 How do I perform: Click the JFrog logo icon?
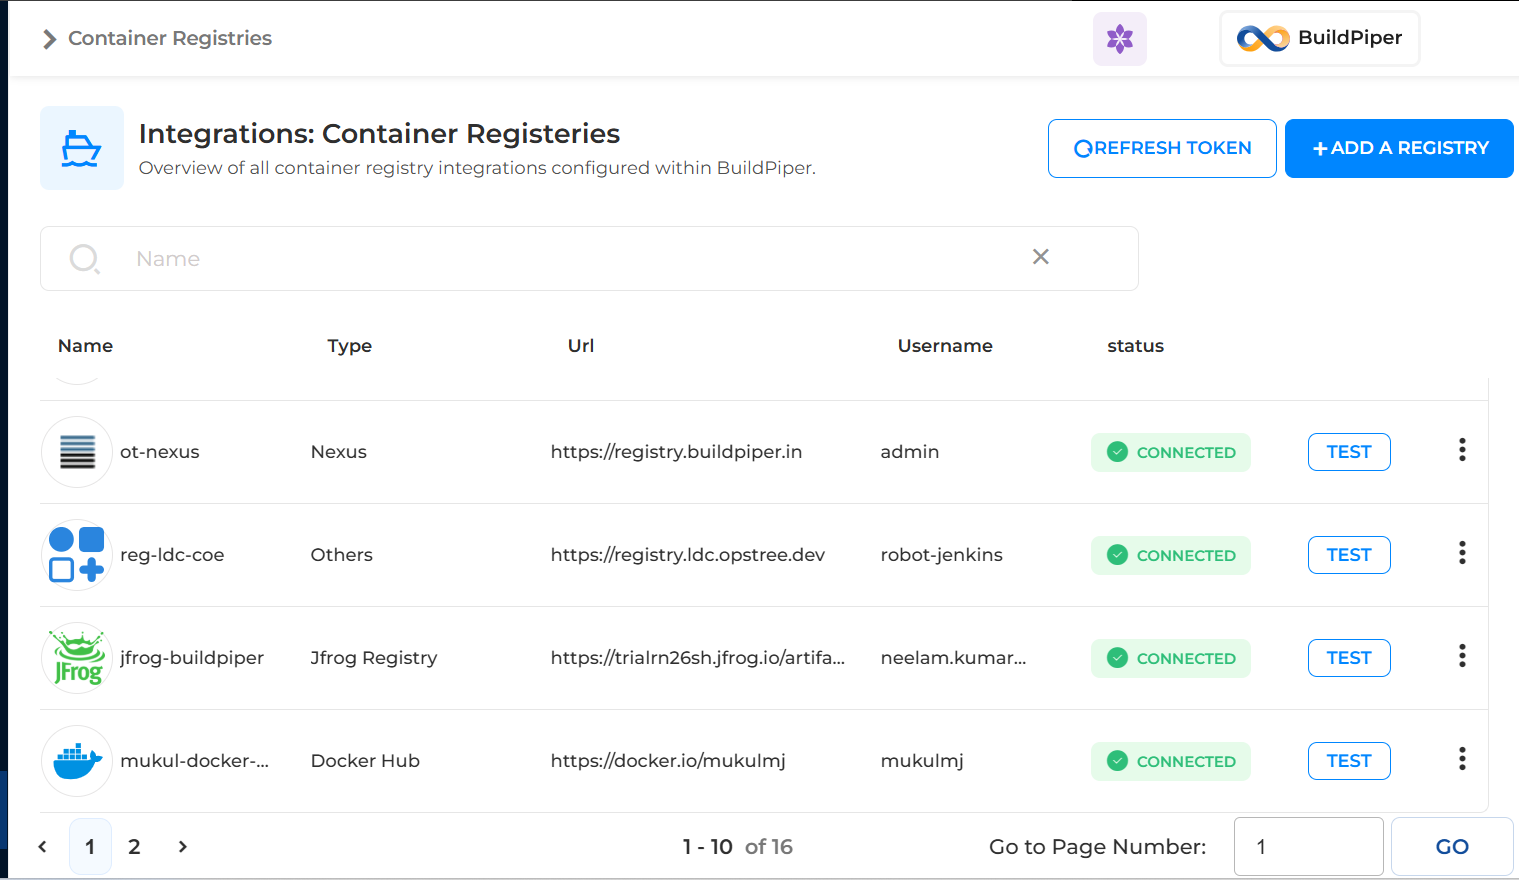tap(77, 658)
